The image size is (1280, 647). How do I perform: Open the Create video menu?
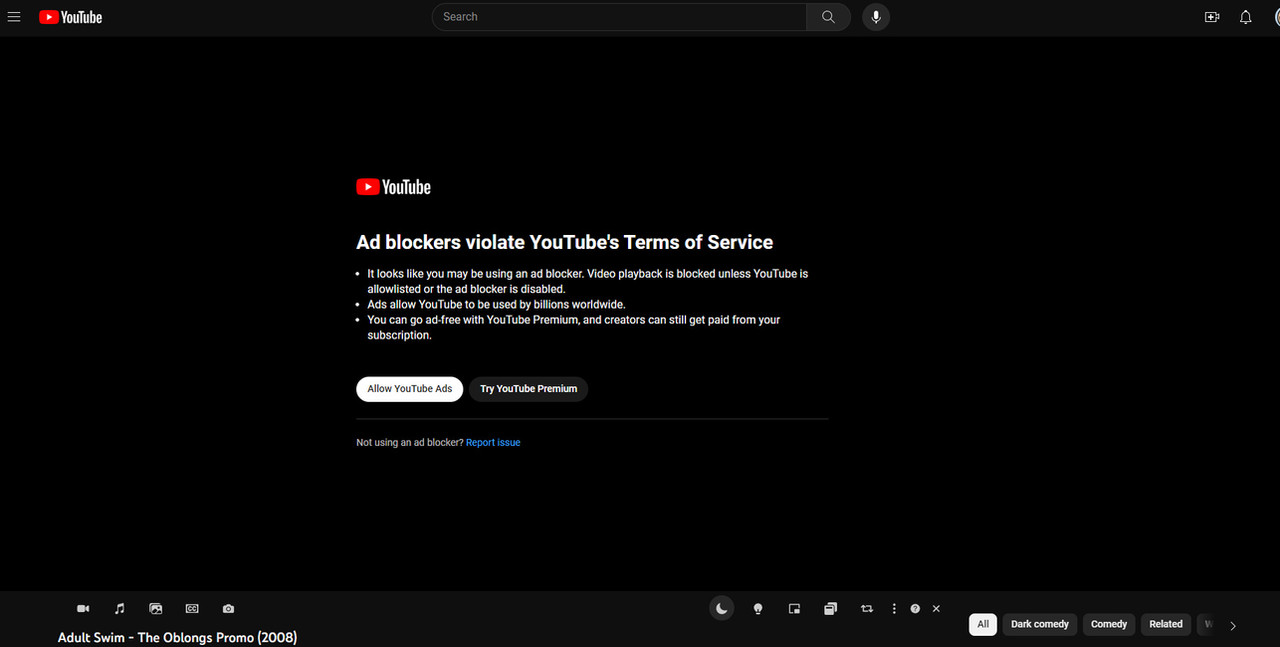coord(1212,17)
